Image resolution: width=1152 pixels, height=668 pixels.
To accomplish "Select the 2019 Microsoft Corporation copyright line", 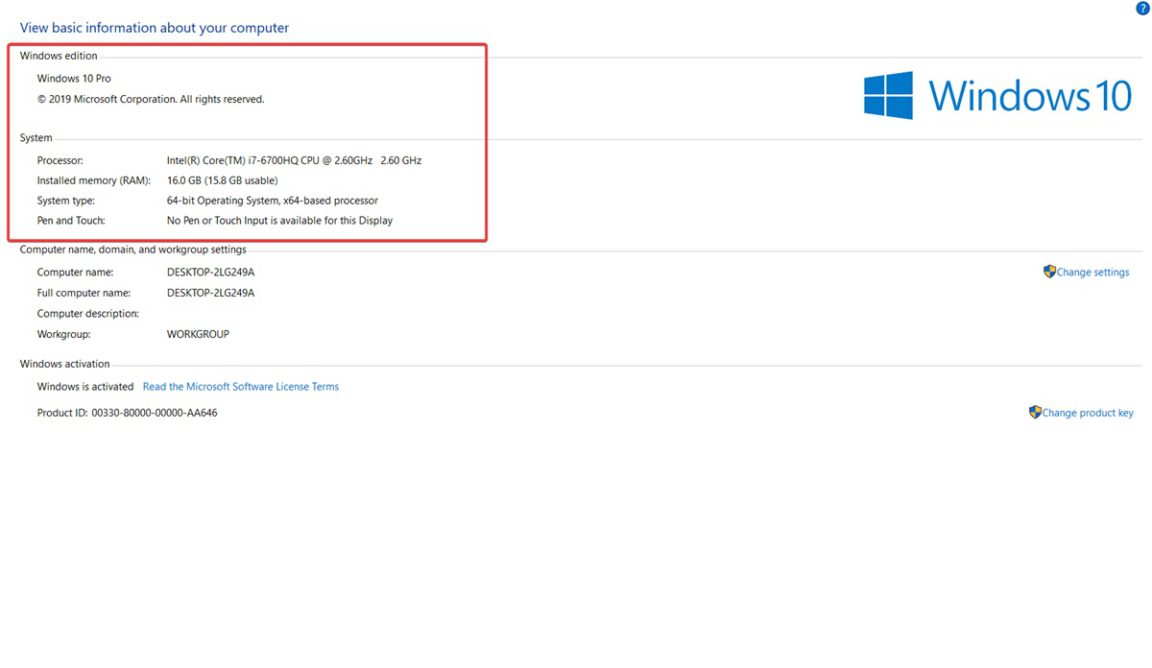I will (150, 99).
